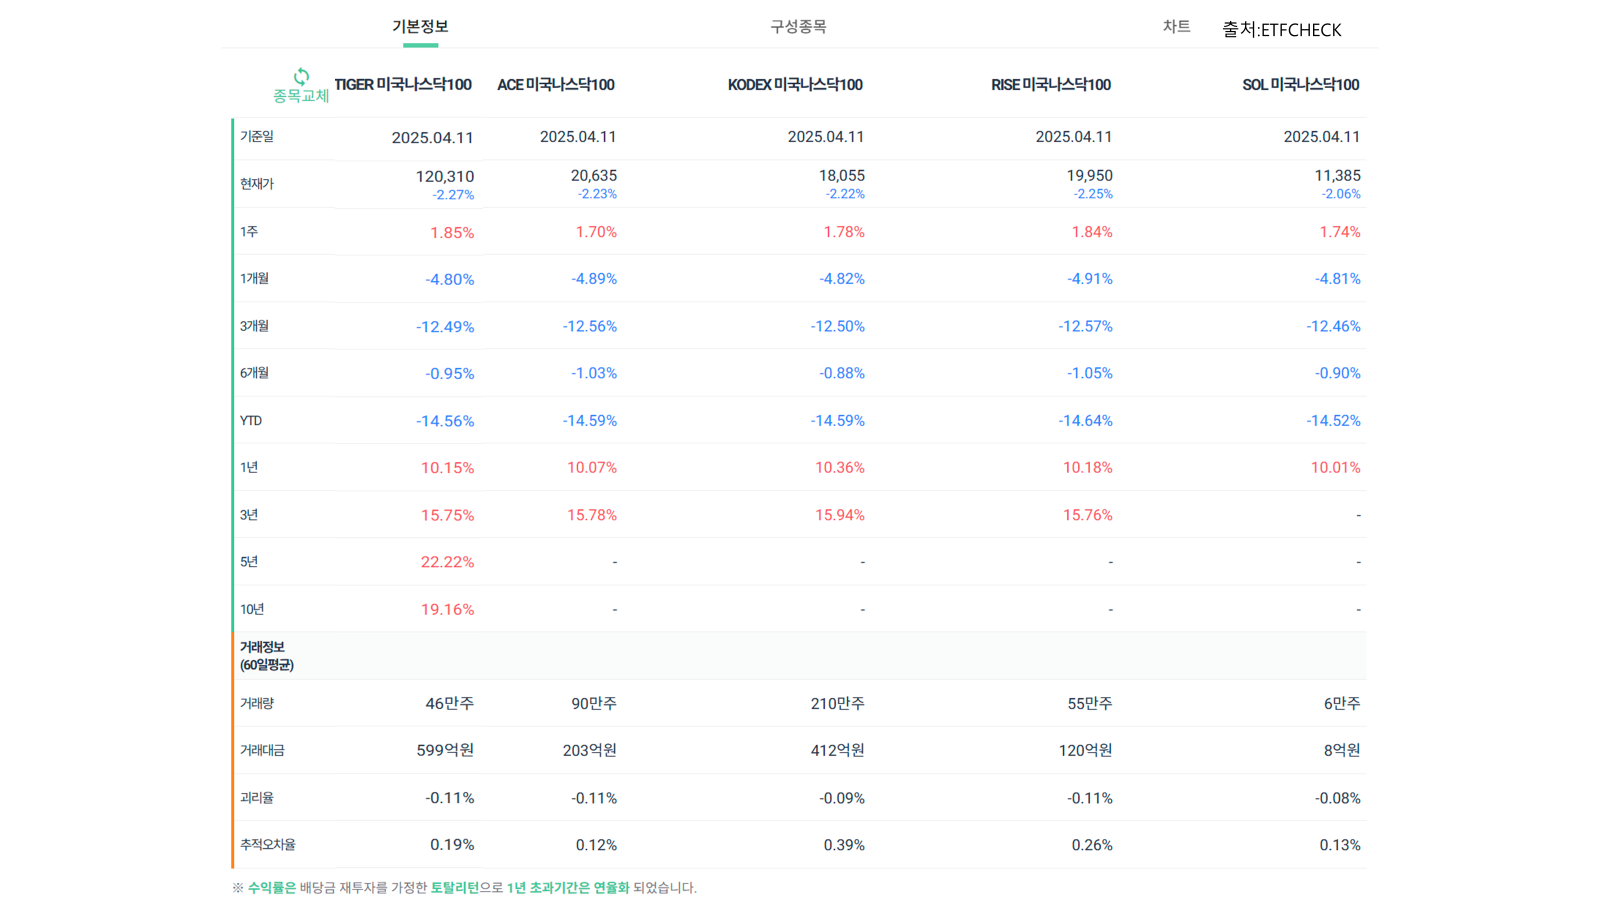Click ACE current price 20,635
Screen dimensions: 1600x900
pyautogui.click(x=594, y=175)
